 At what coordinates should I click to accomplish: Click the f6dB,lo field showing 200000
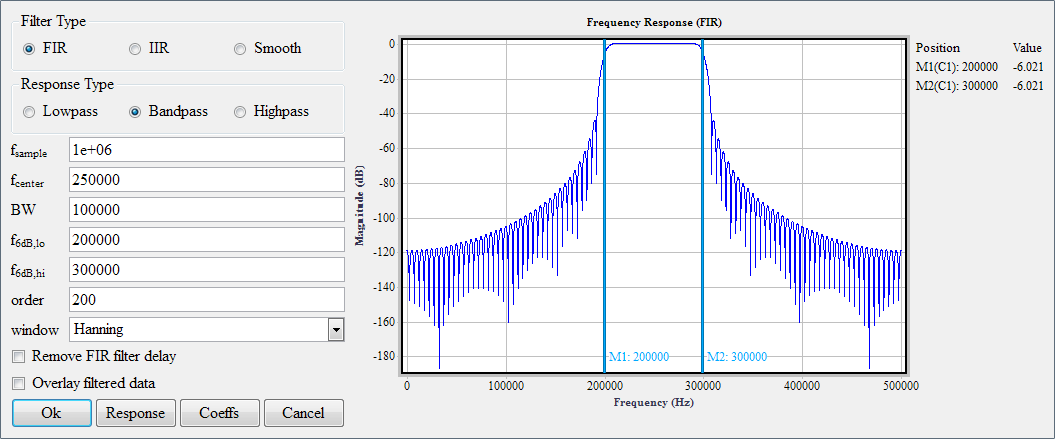point(207,240)
